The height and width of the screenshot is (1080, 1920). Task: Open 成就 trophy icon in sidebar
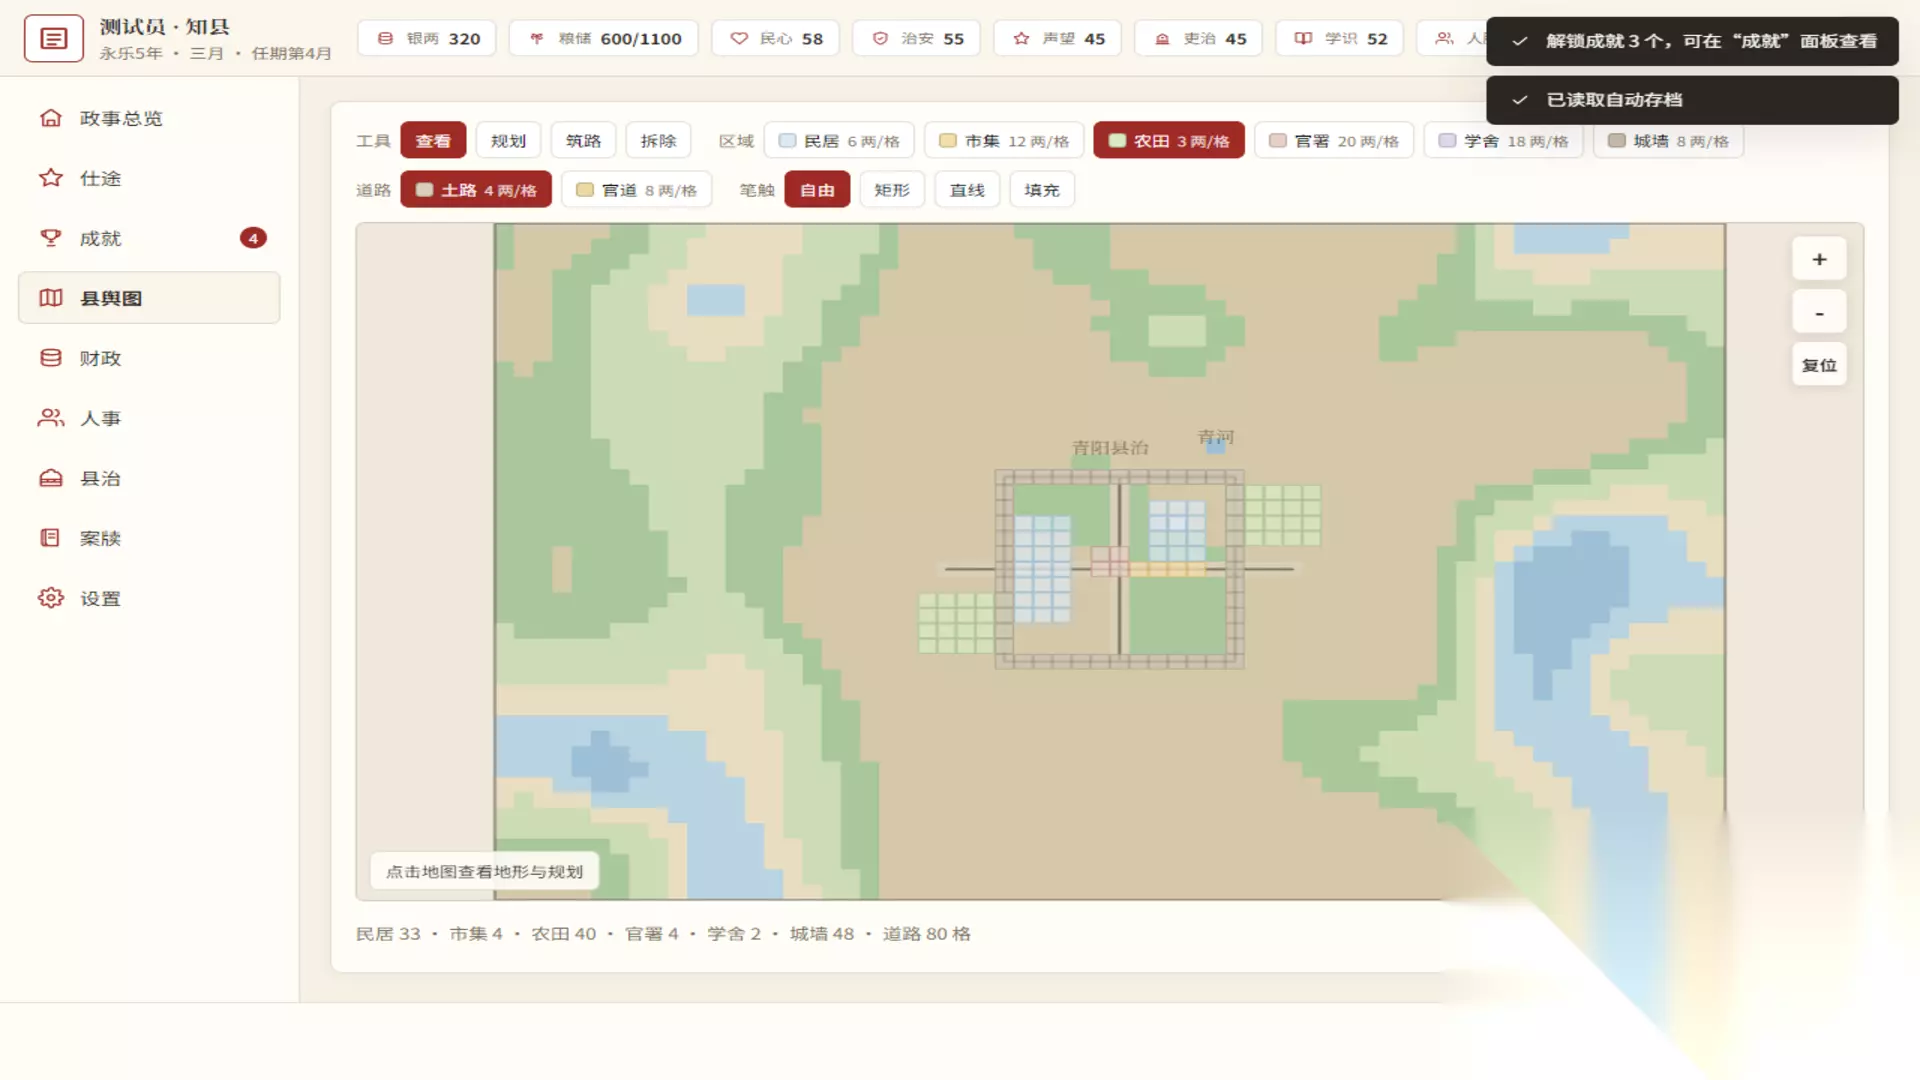[51, 238]
